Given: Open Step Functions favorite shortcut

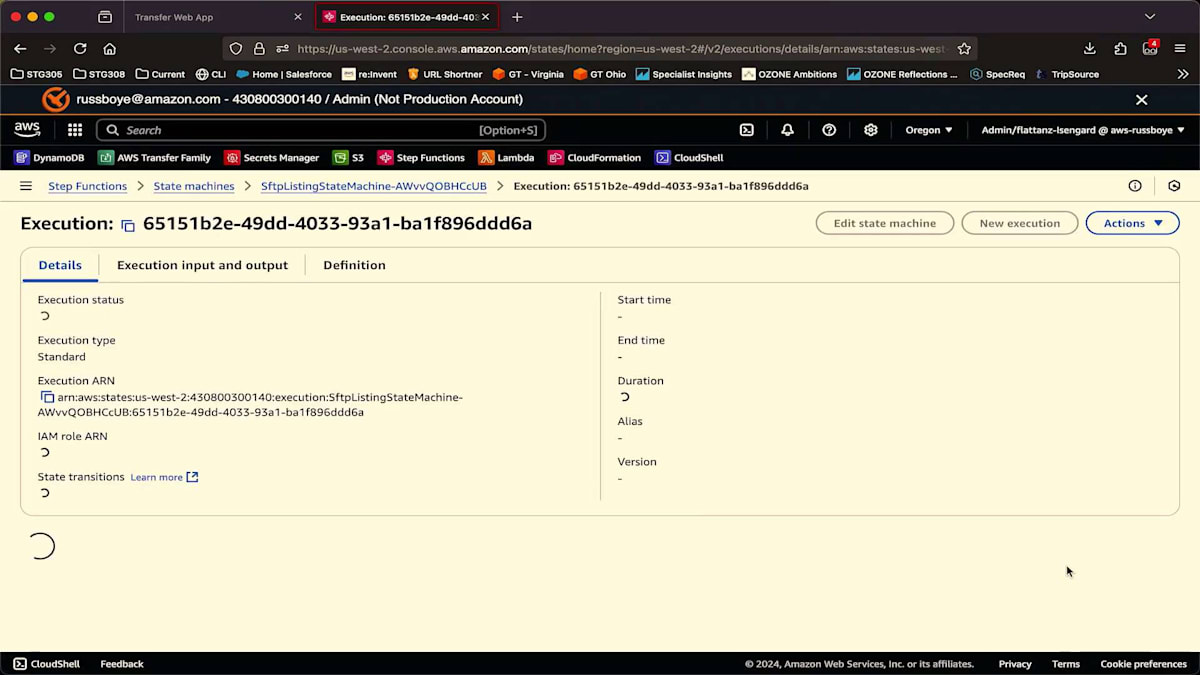Looking at the screenshot, I should point(421,158).
